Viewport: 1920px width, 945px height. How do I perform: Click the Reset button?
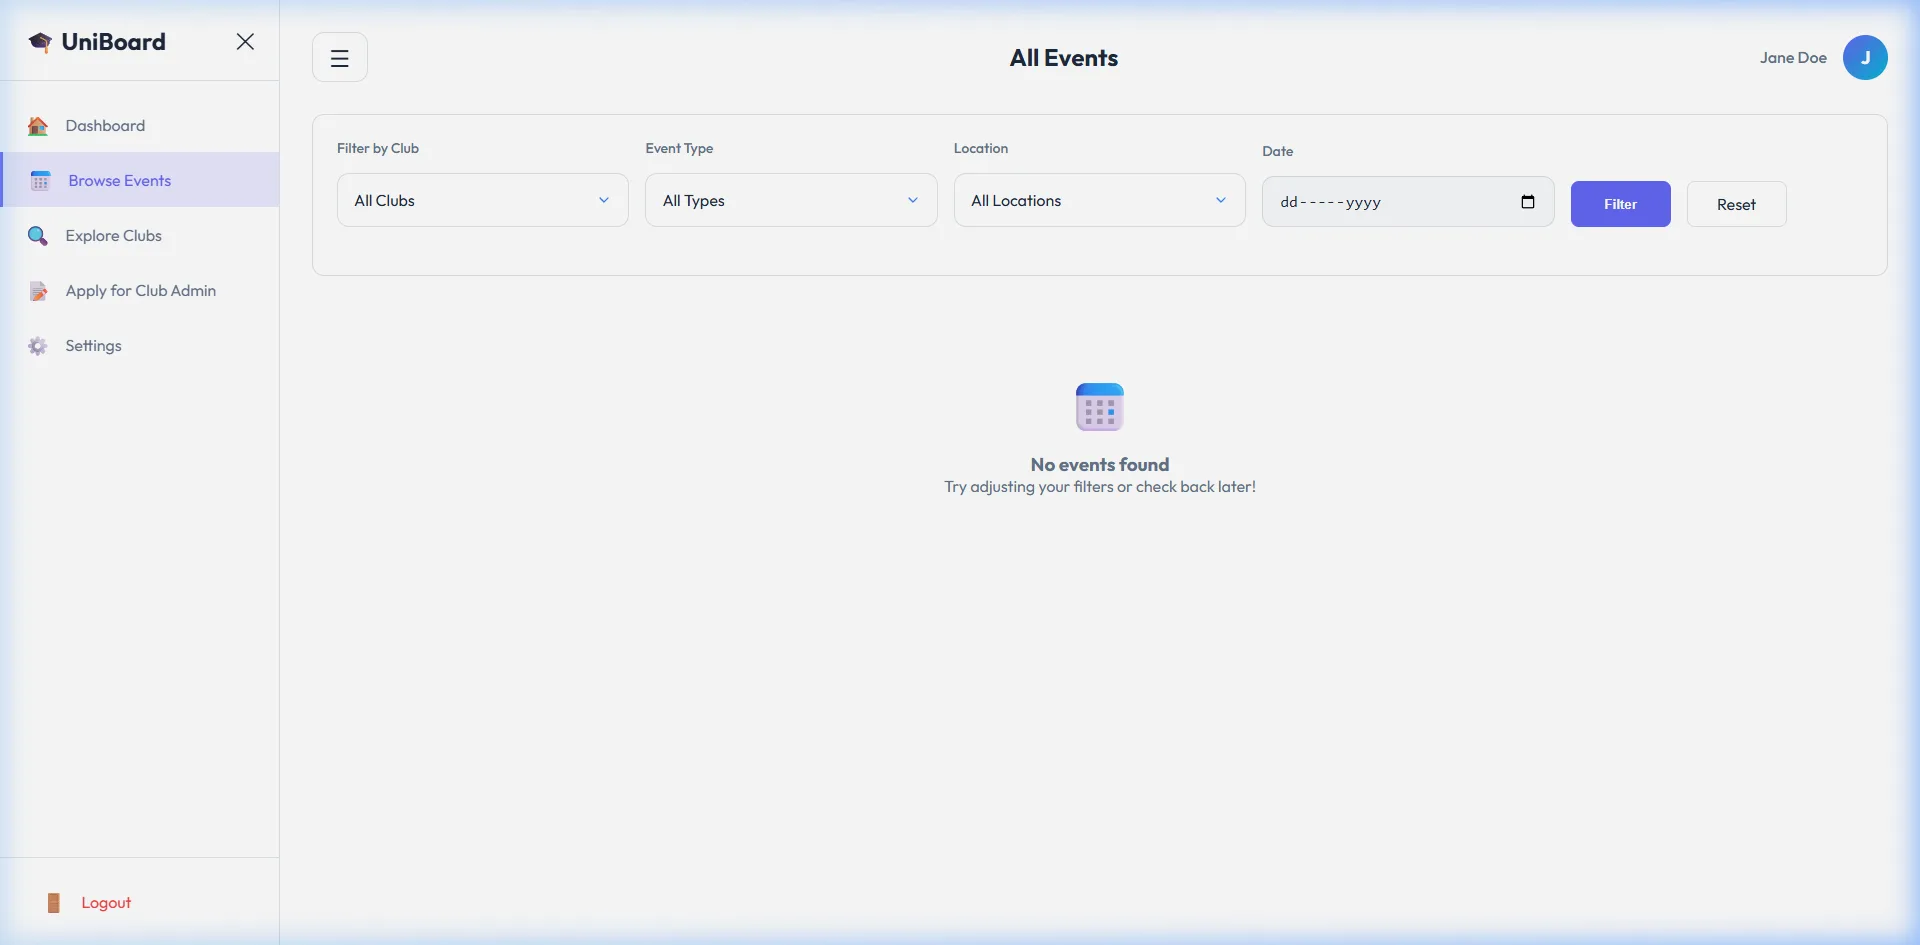(1737, 204)
